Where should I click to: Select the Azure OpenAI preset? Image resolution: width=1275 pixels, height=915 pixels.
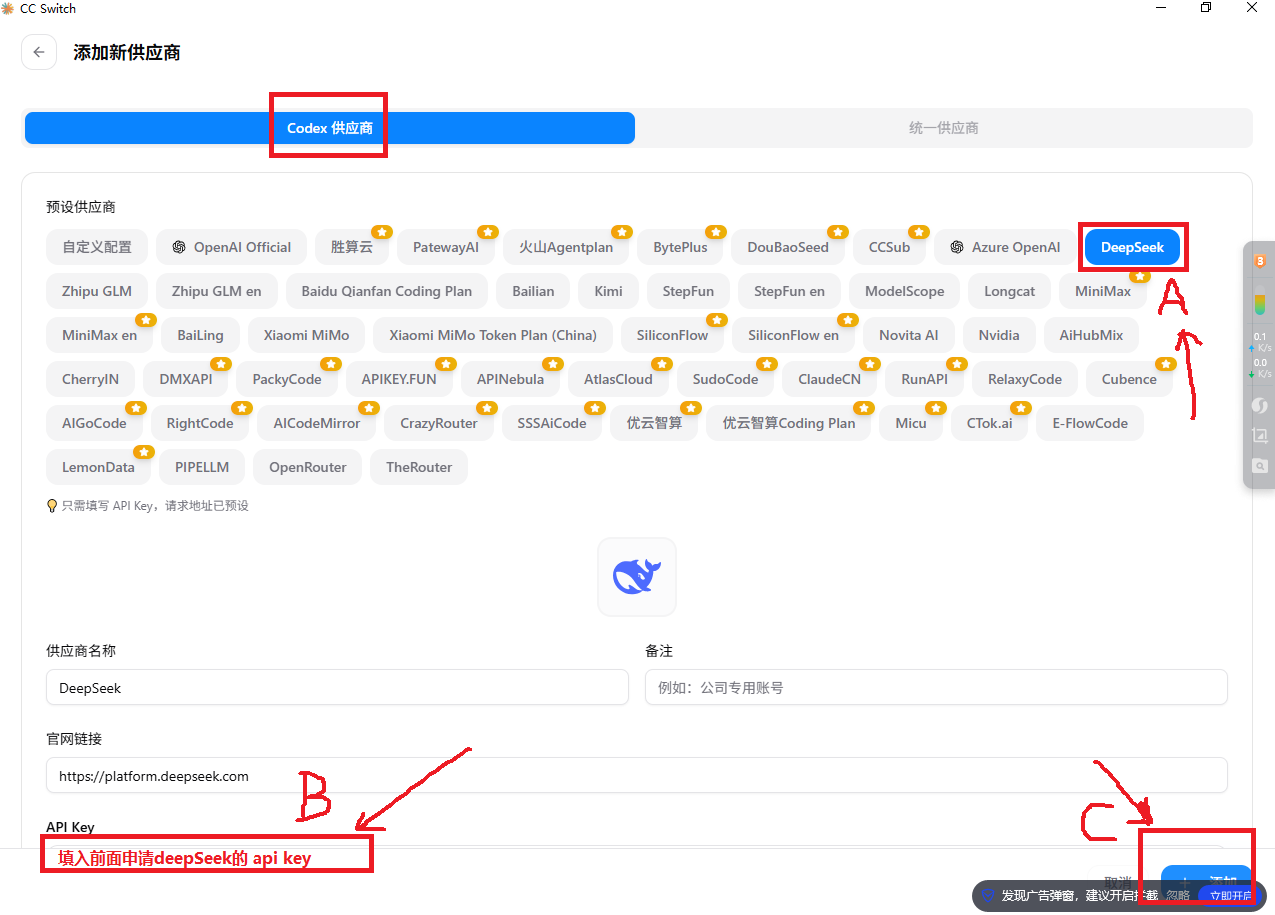[x=1005, y=247]
